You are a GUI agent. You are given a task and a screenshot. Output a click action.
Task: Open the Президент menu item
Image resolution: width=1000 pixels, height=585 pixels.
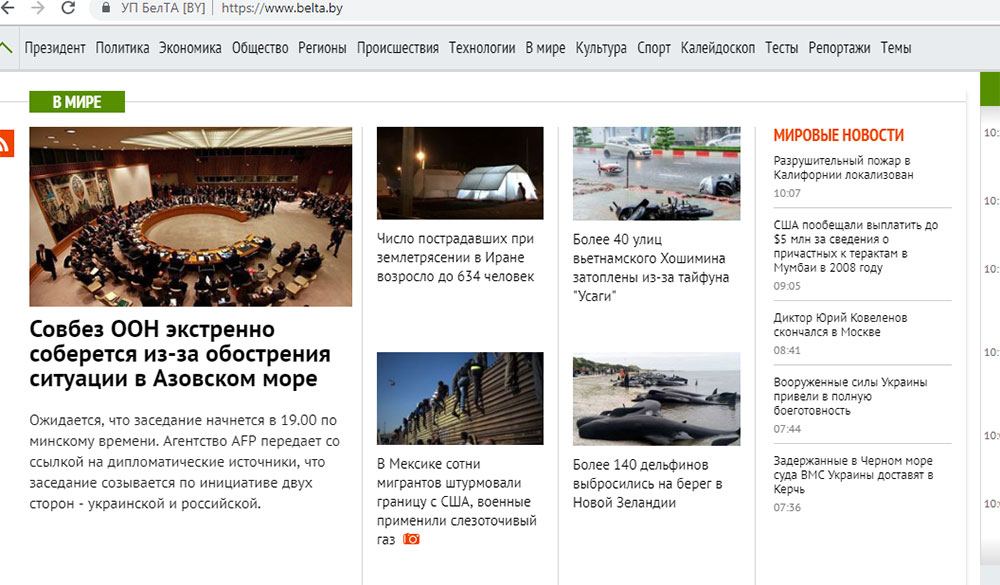point(55,48)
